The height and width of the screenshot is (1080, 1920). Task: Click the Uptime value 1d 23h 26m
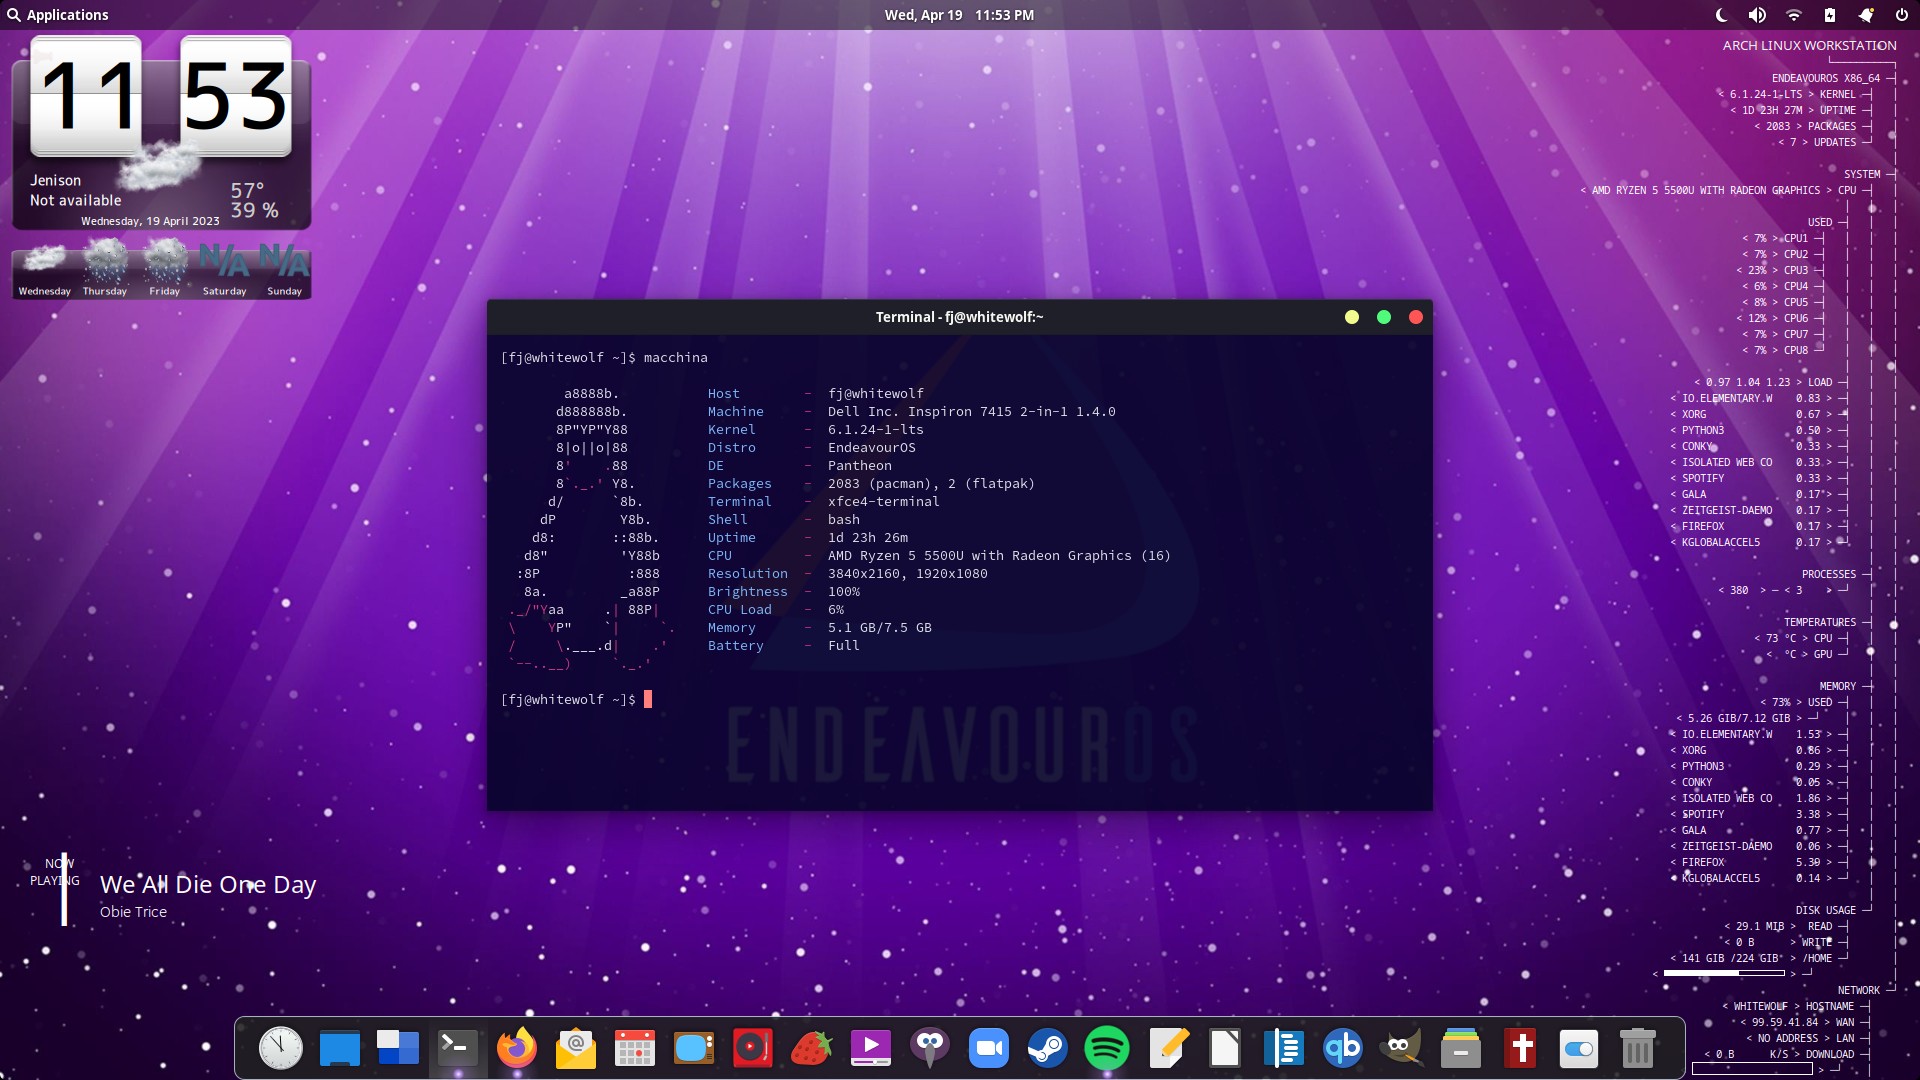tap(868, 537)
